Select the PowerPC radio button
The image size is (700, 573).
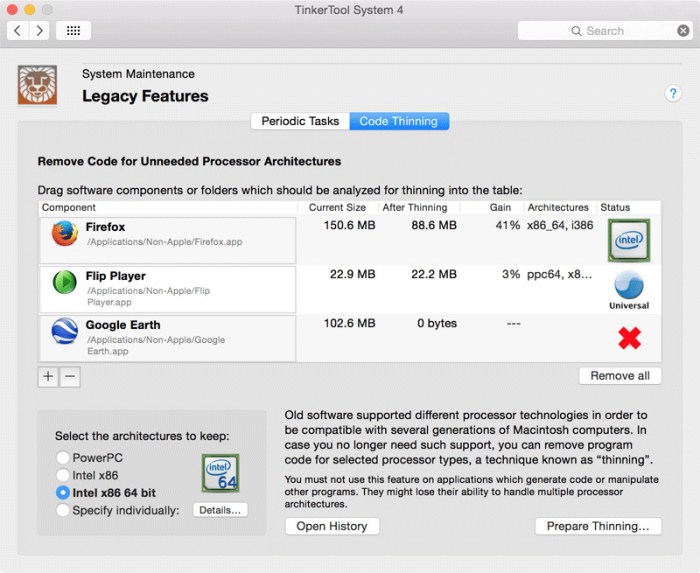pyautogui.click(x=63, y=457)
